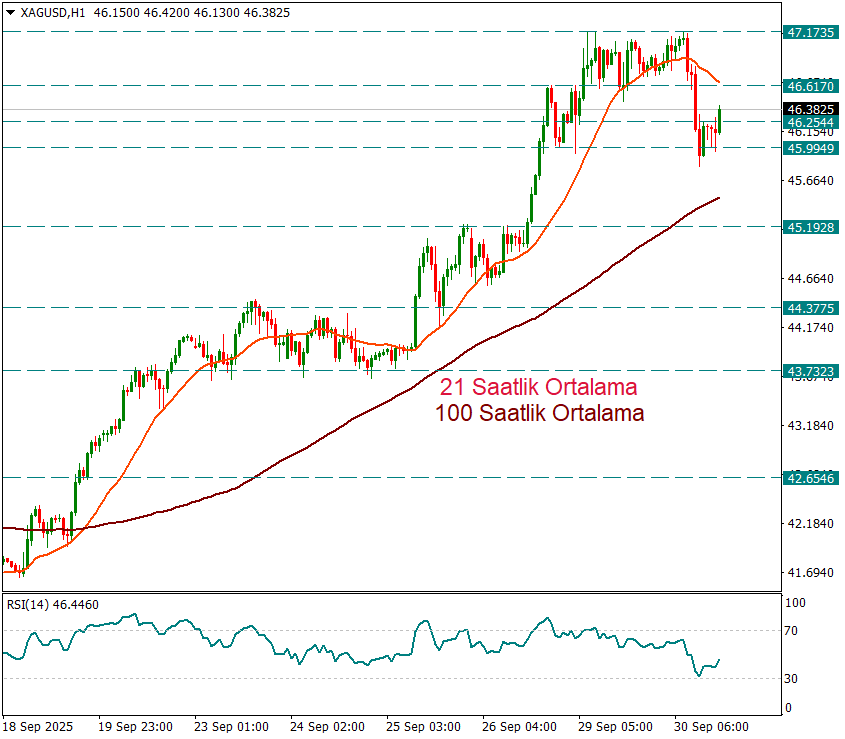Select the RSI 70 overbought level marker

click(x=794, y=631)
